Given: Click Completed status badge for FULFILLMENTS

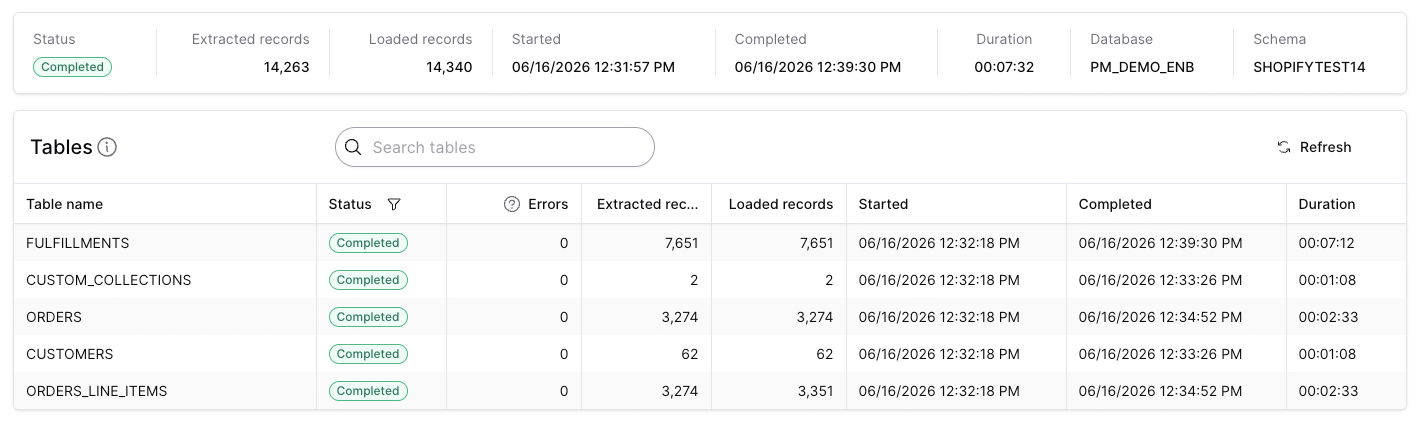Looking at the screenshot, I should pyautogui.click(x=368, y=243).
